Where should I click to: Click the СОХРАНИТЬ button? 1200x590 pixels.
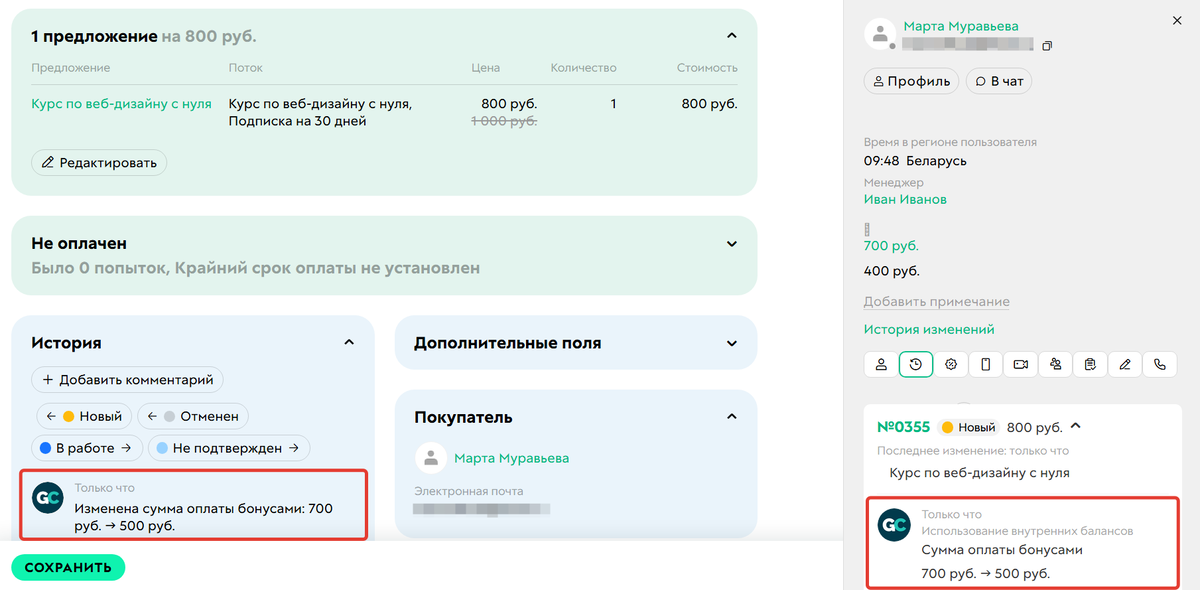point(68,568)
